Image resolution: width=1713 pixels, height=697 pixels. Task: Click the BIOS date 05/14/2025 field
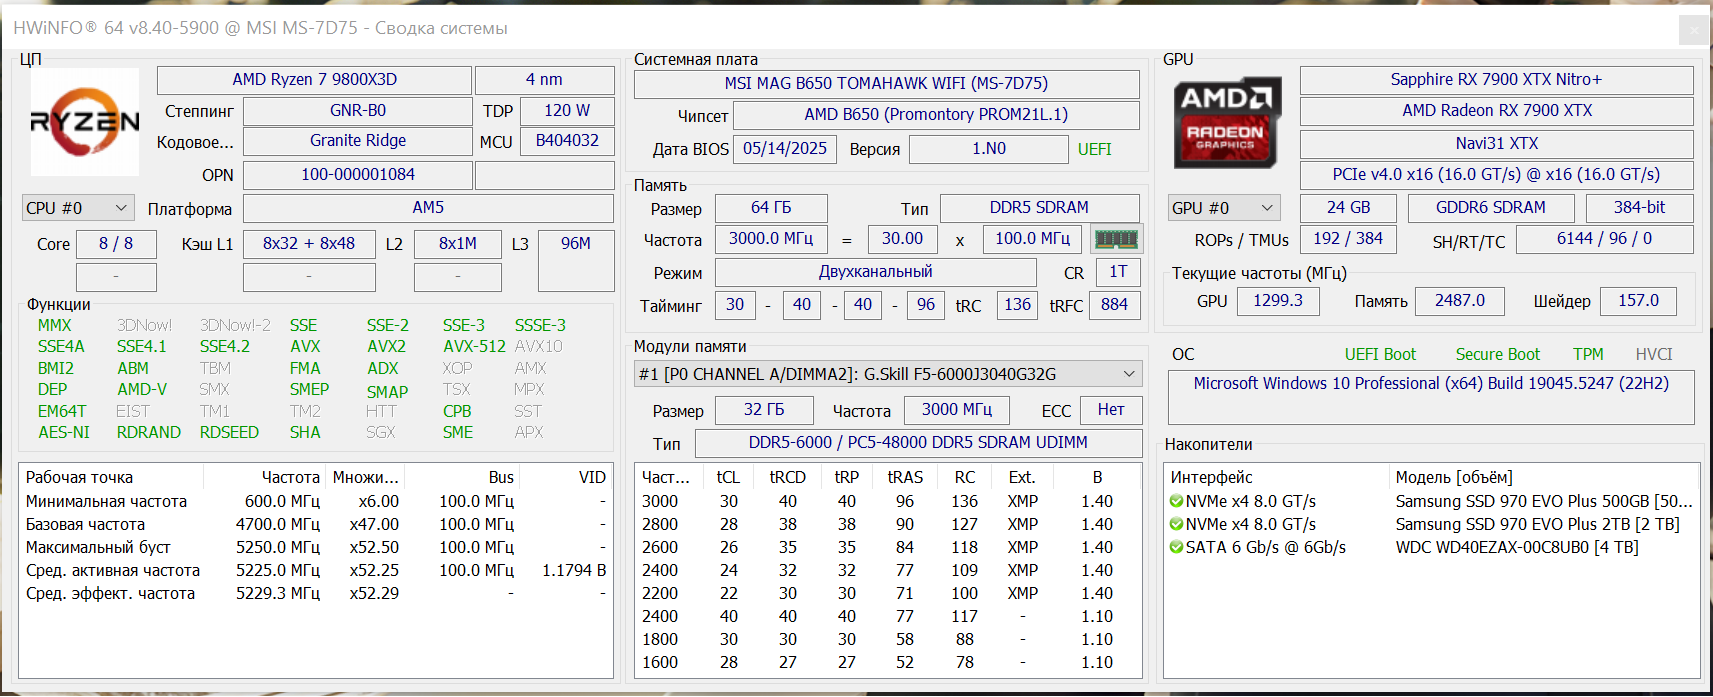[x=785, y=149]
